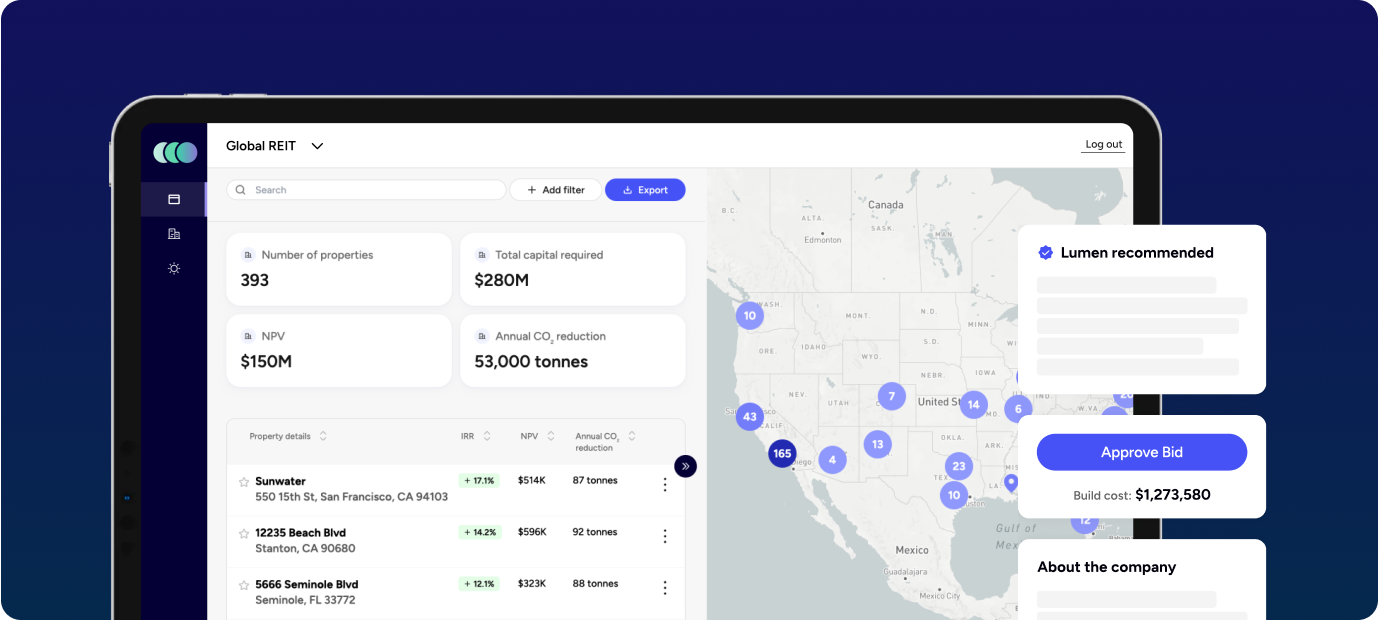Click the 12235 Beach Blvd property name
Screen dimensions: 1378x620
(300, 533)
